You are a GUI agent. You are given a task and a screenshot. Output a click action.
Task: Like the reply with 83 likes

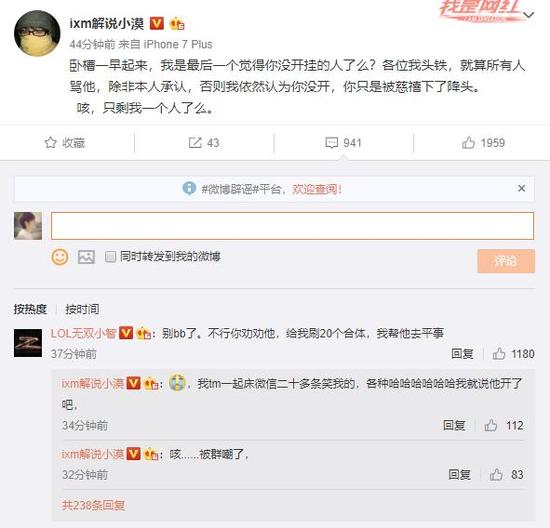tap(496, 474)
